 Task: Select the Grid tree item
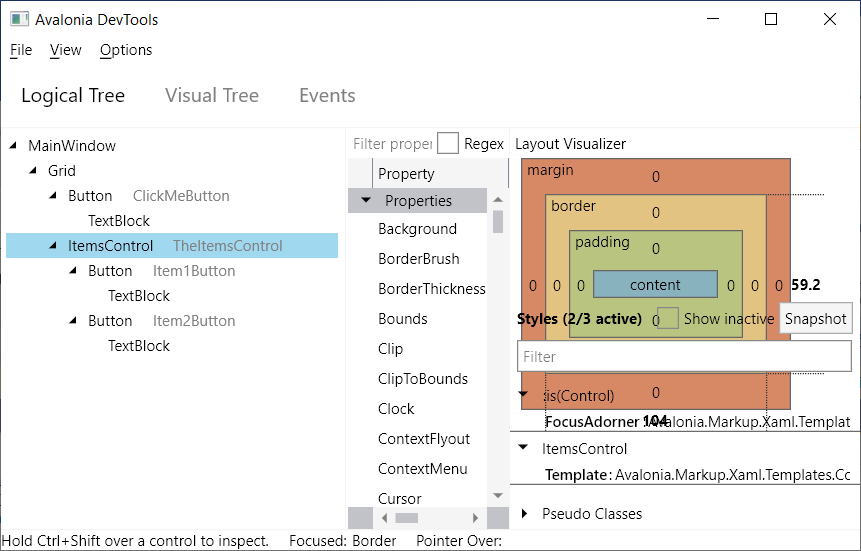62,171
